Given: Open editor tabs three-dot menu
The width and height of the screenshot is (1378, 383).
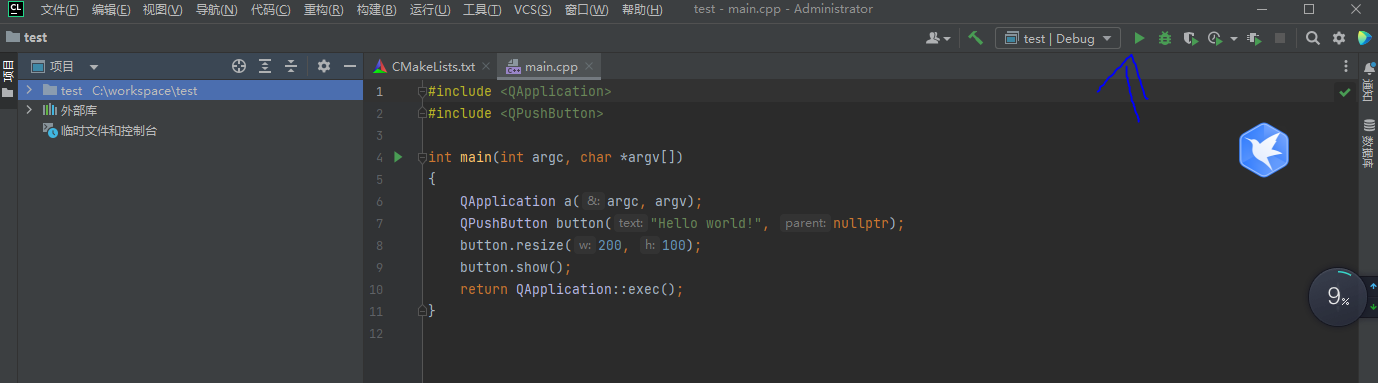Looking at the screenshot, I should pyautogui.click(x=1346, y=67).
